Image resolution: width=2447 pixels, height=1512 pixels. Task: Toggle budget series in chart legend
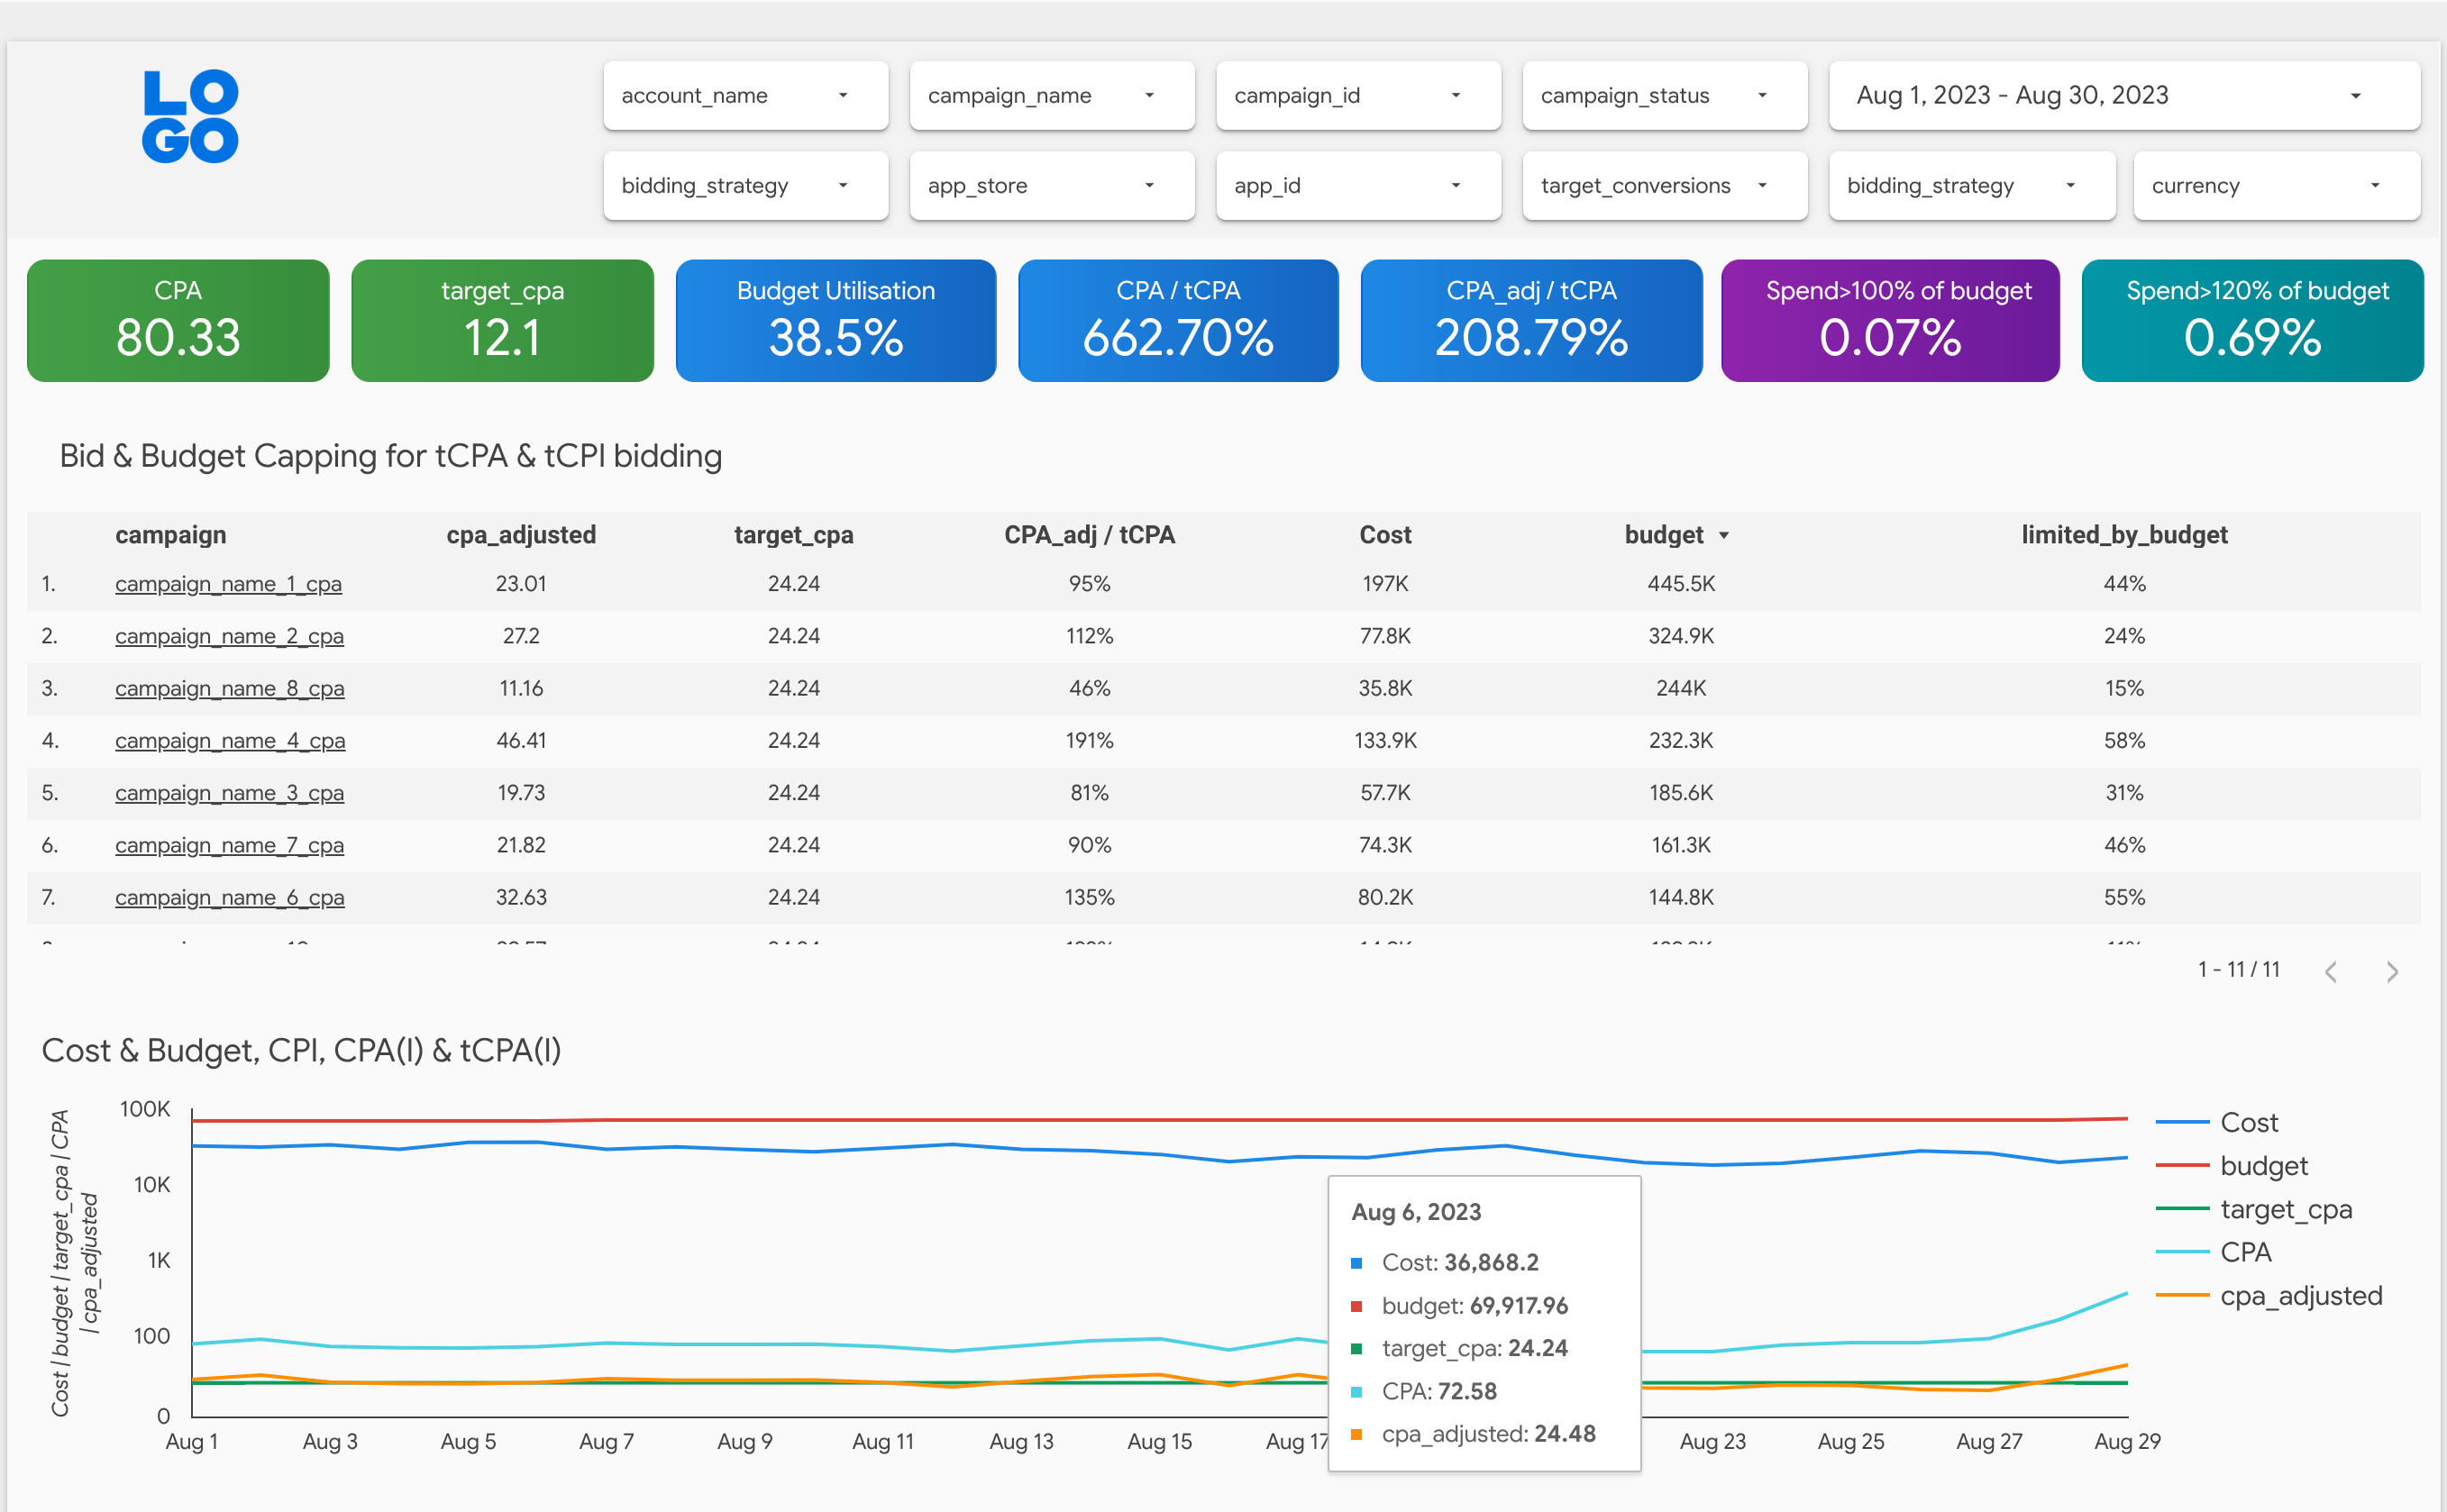pos(2263,1166)
